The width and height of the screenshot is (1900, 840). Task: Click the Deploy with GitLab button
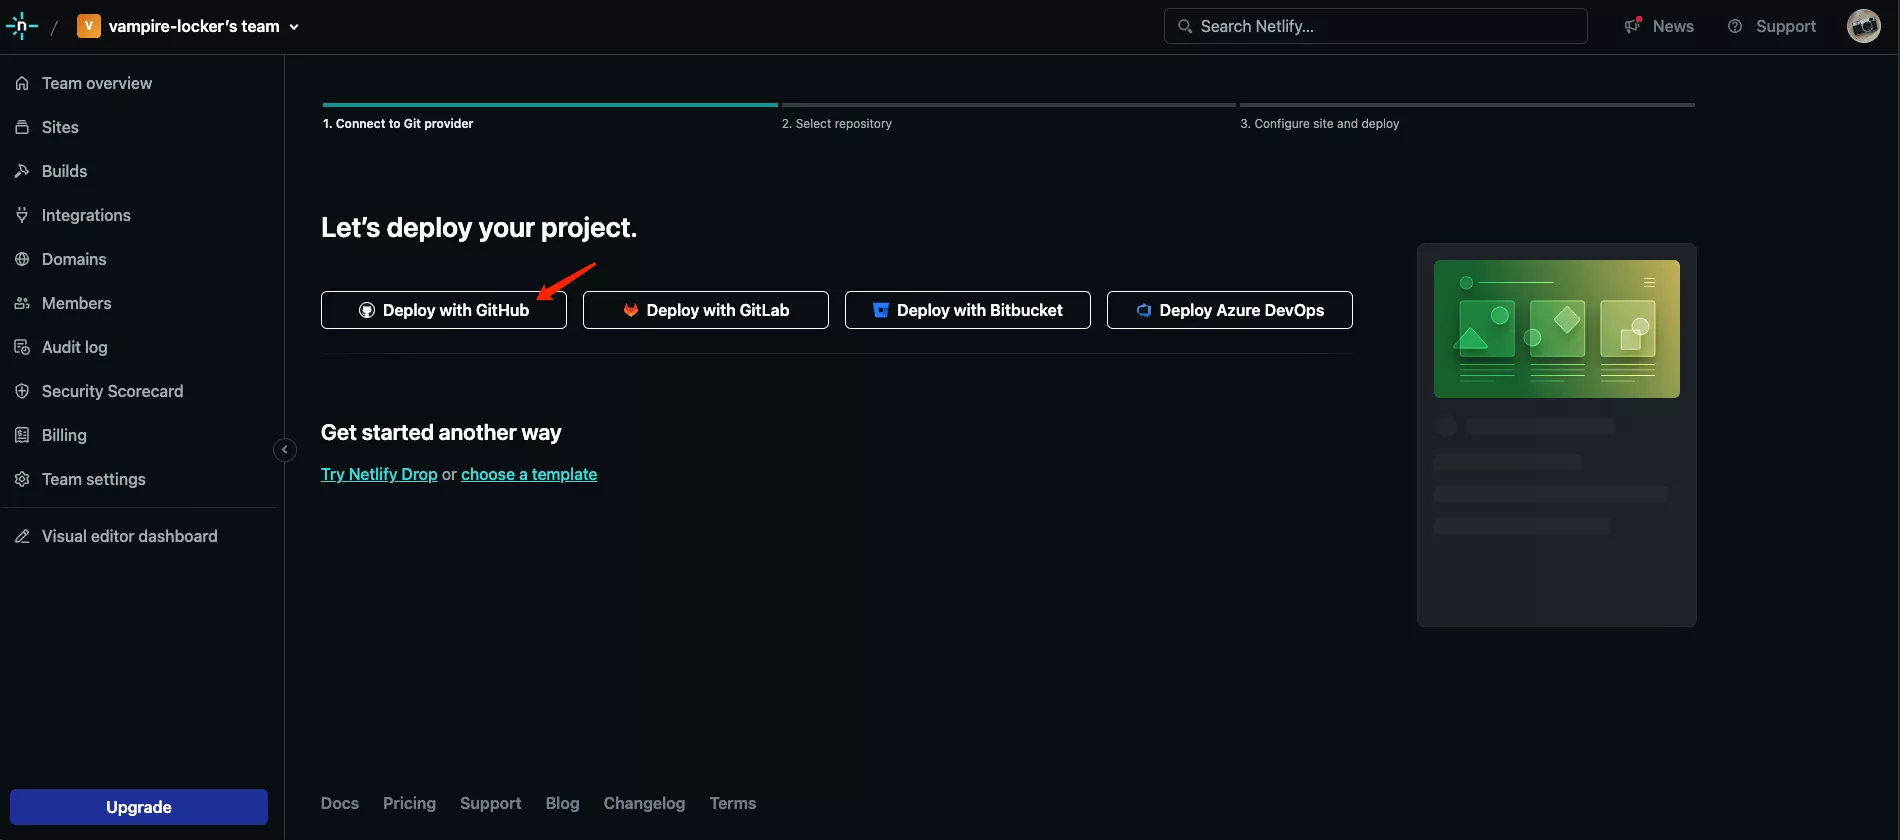coord(706,310)
